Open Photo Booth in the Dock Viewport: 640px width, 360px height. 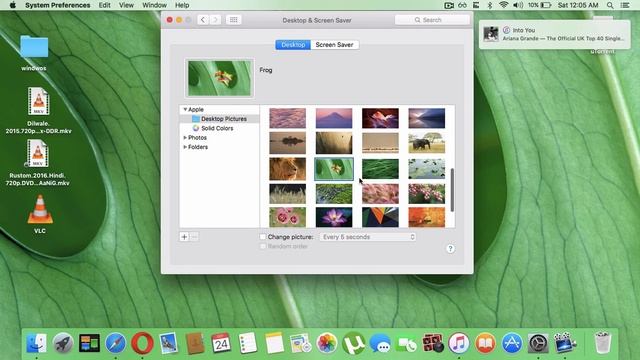click(433, 343)
